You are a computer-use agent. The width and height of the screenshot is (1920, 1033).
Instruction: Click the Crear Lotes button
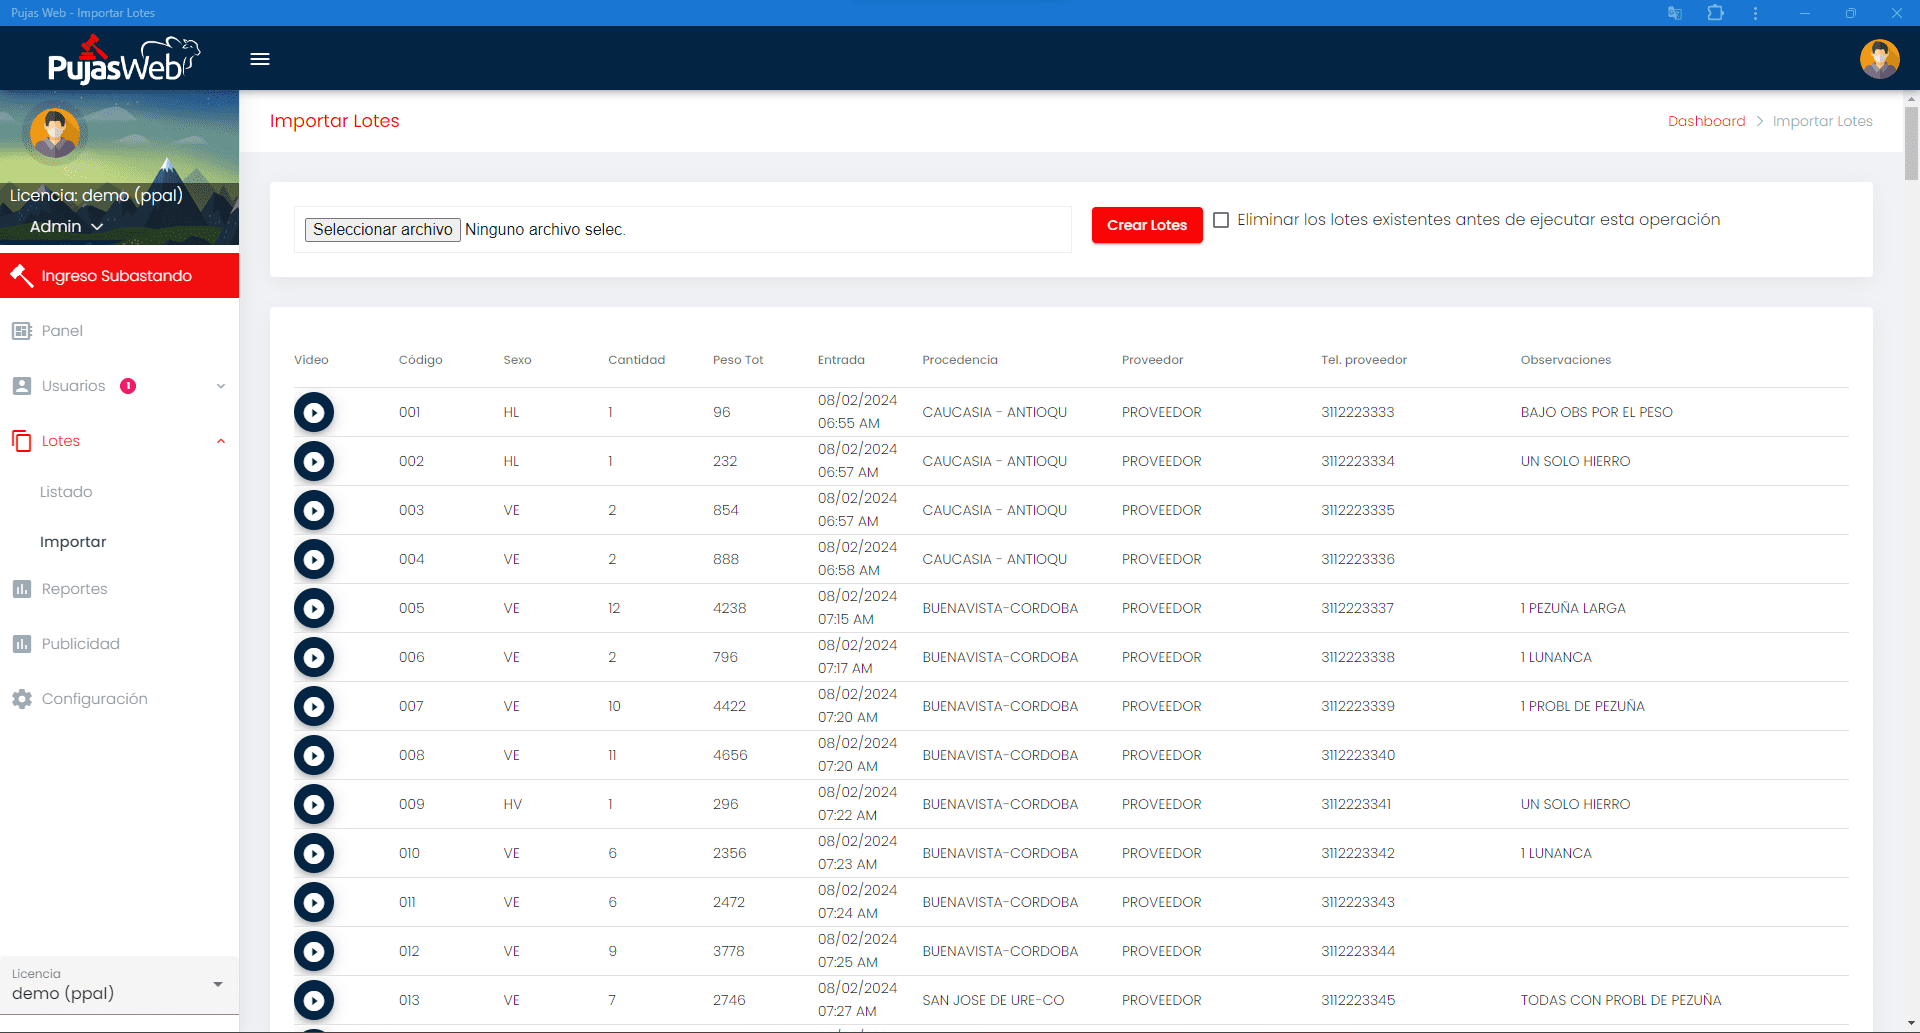point(1146,225)
